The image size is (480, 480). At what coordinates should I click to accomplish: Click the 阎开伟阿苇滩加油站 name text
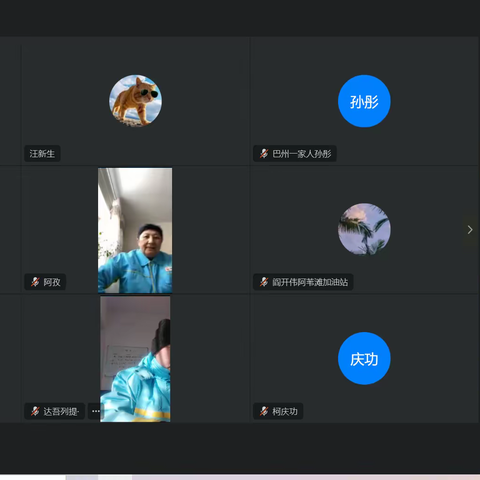310,282
